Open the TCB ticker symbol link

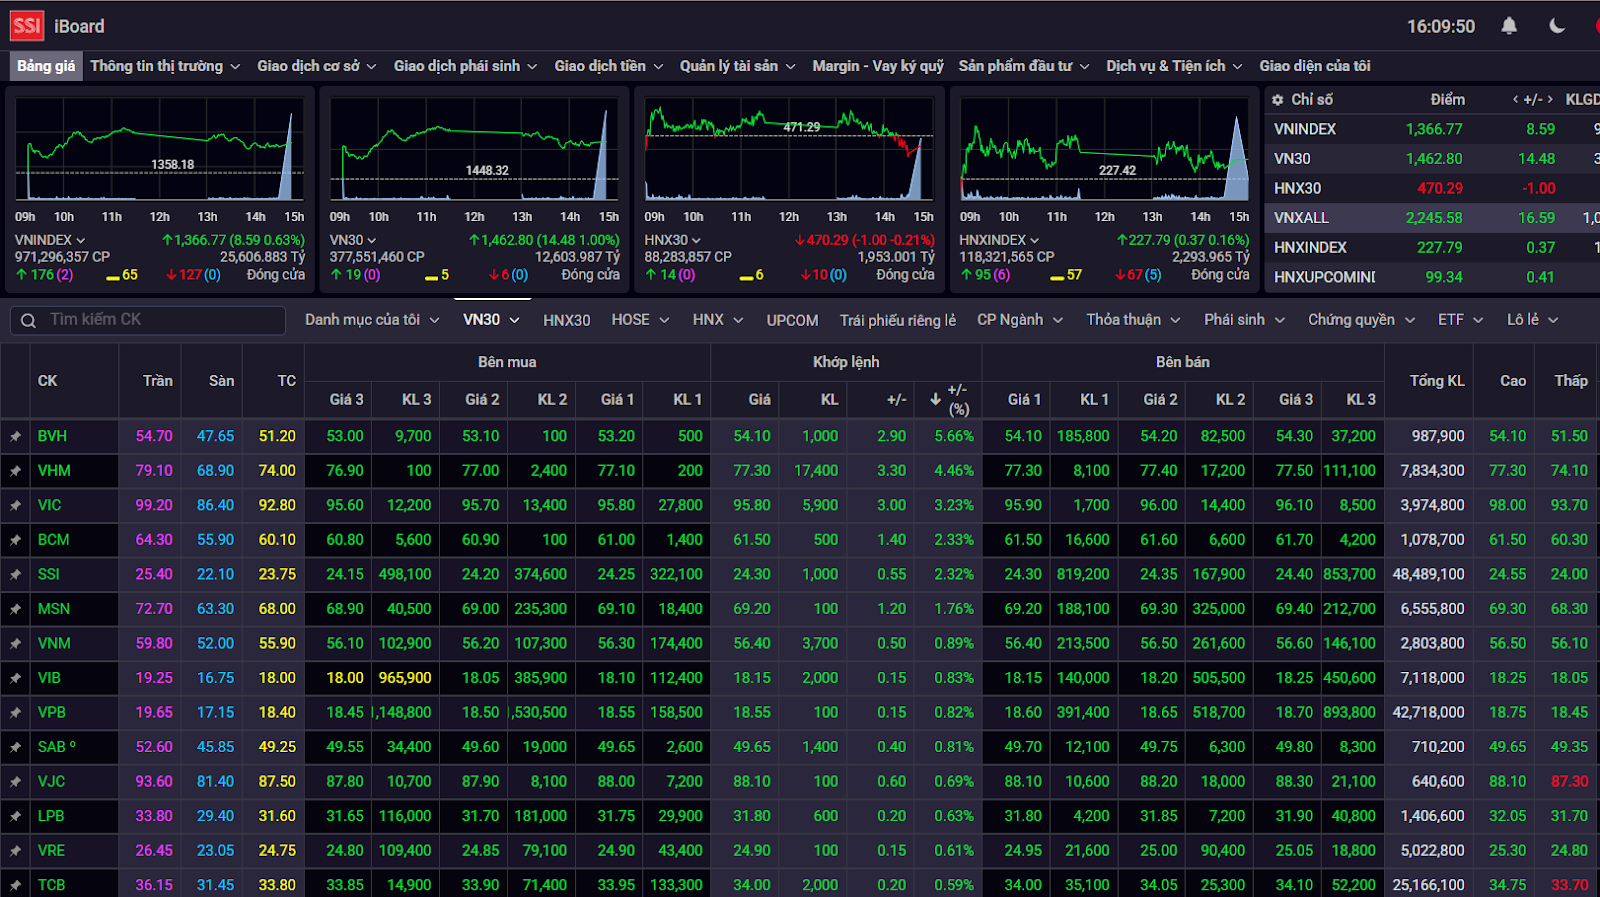pyautogui.click(x=51, y=885)
